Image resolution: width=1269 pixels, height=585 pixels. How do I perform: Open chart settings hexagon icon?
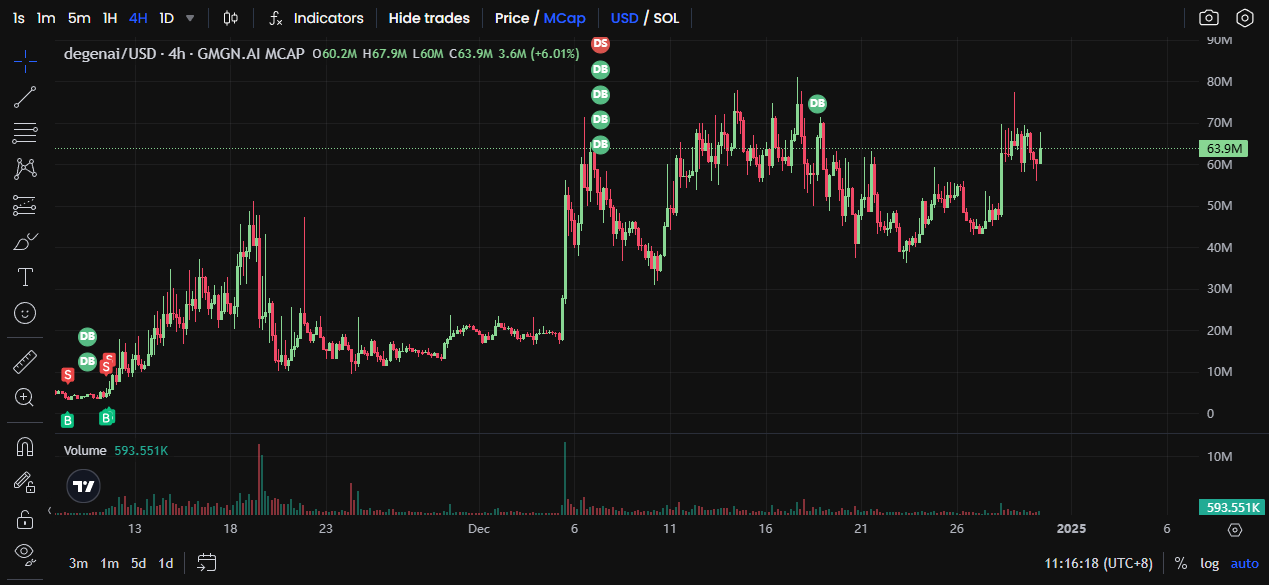(x=1245, y=18)
